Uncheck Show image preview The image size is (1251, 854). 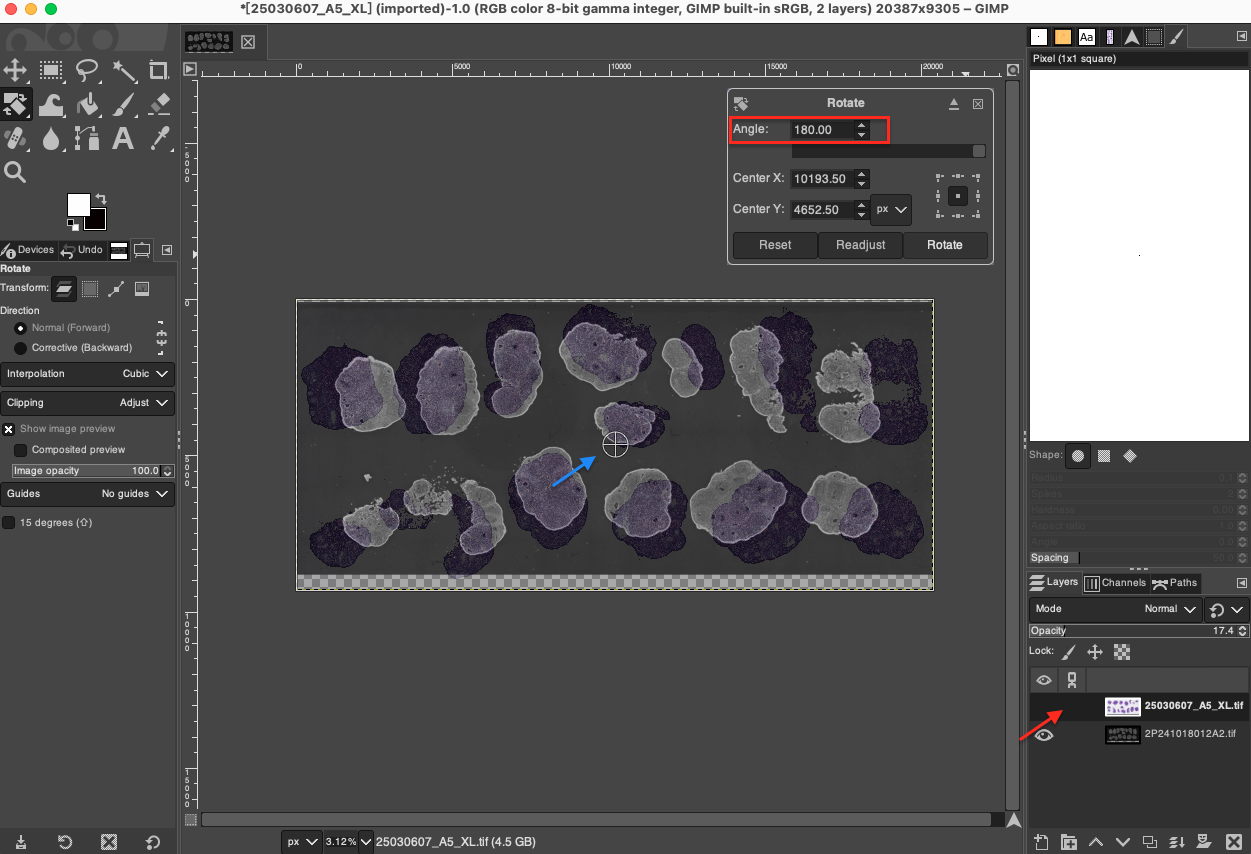click(x=9, y=428)
